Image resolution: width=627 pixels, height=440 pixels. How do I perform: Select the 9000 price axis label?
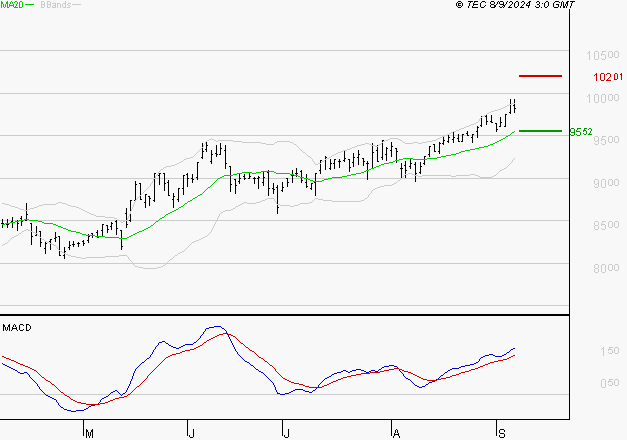click(606, 183)
